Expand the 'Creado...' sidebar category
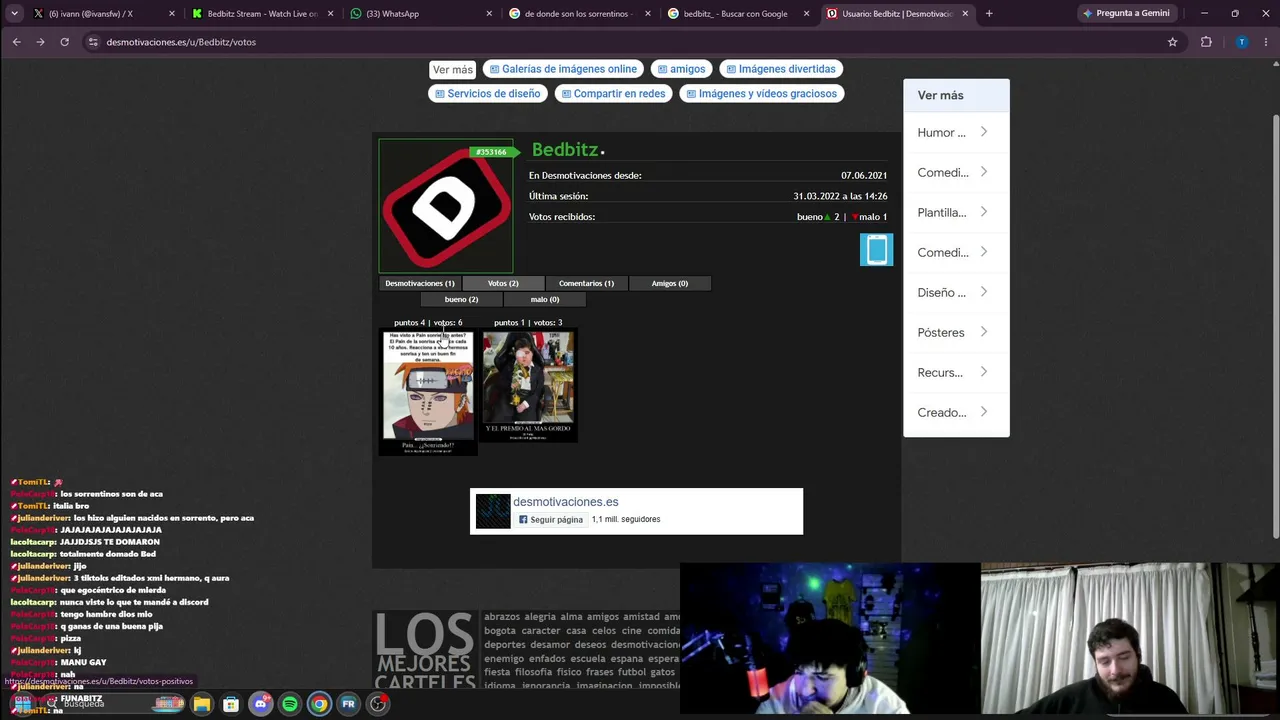The width and height of the screenshot is (1280, 720). coord(956,412)
